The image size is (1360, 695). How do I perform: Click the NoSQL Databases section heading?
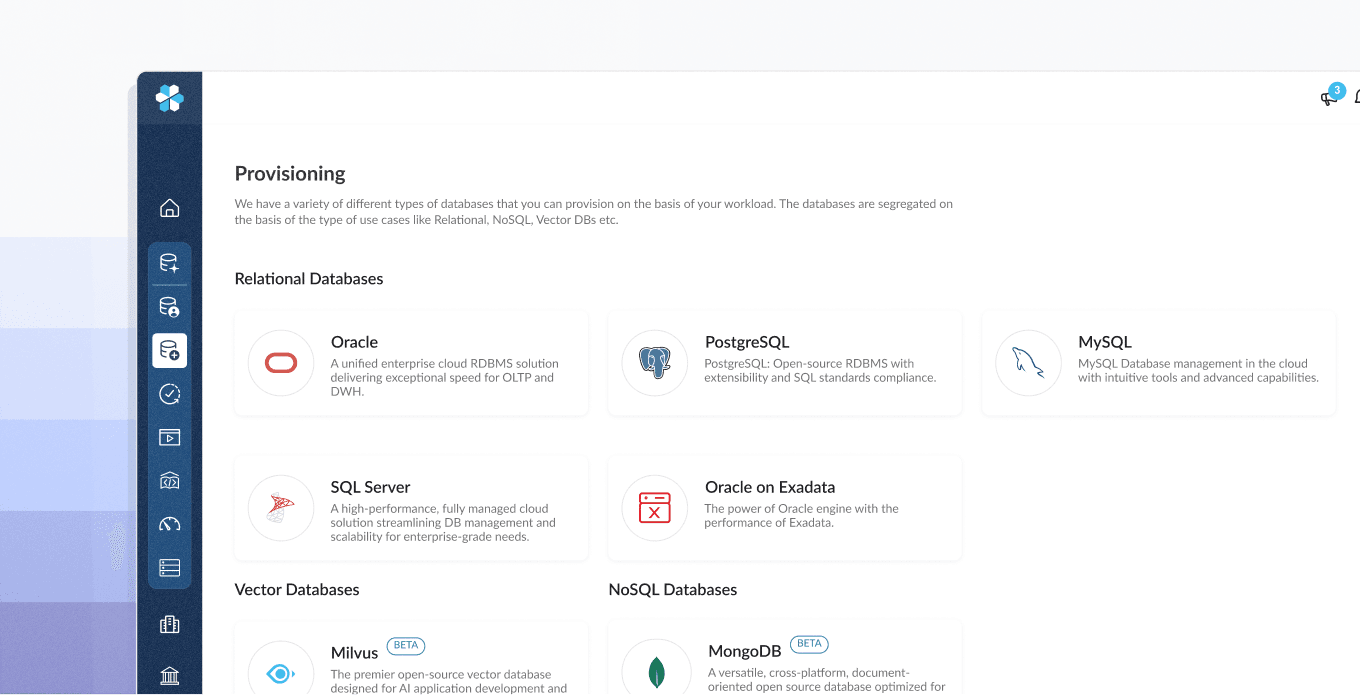pyautogui.click(x=673, y=590)
